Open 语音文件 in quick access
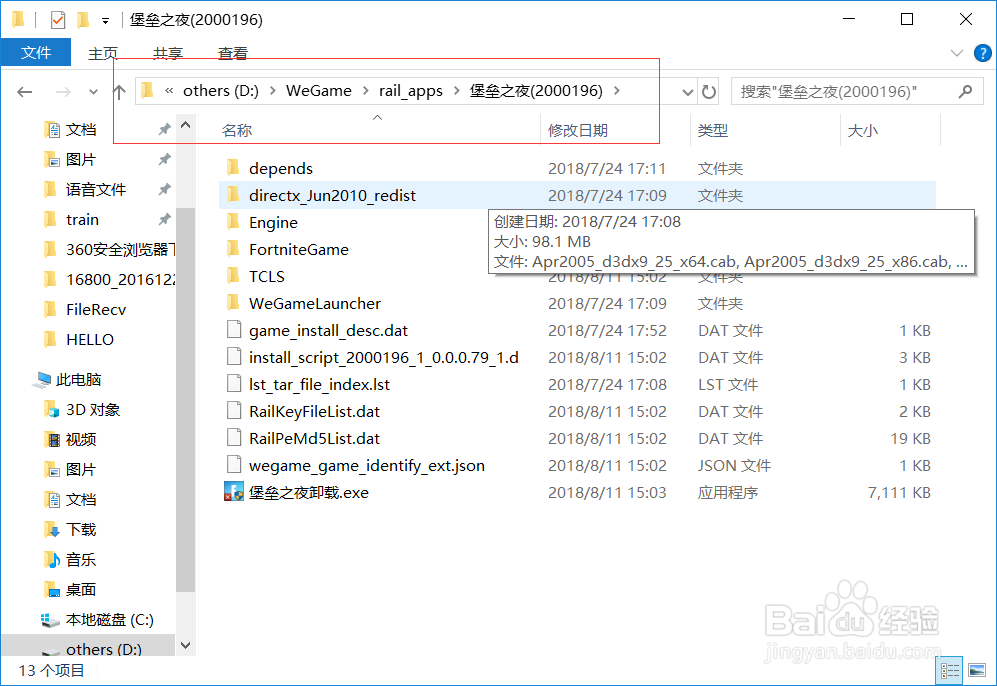 (96, 189)
